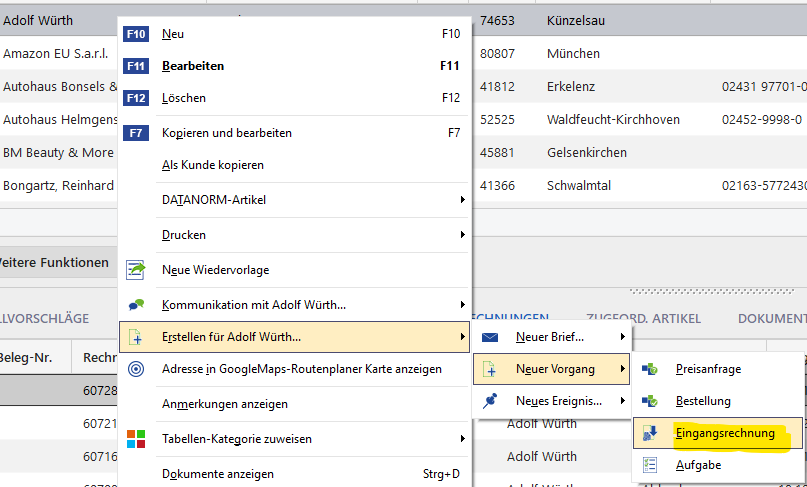Select the Autohaus Bonsels row
Viewport: 807px width, 487px height.
pyautogui.click(x=404, y=86)
